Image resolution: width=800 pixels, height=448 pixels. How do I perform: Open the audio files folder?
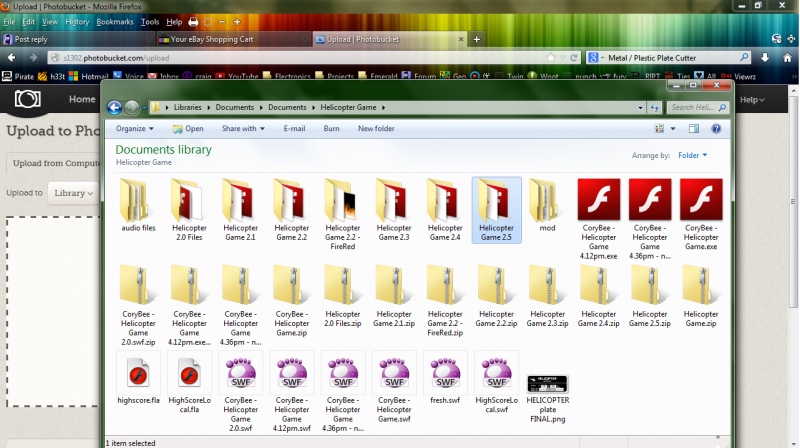tap(138, 205)
